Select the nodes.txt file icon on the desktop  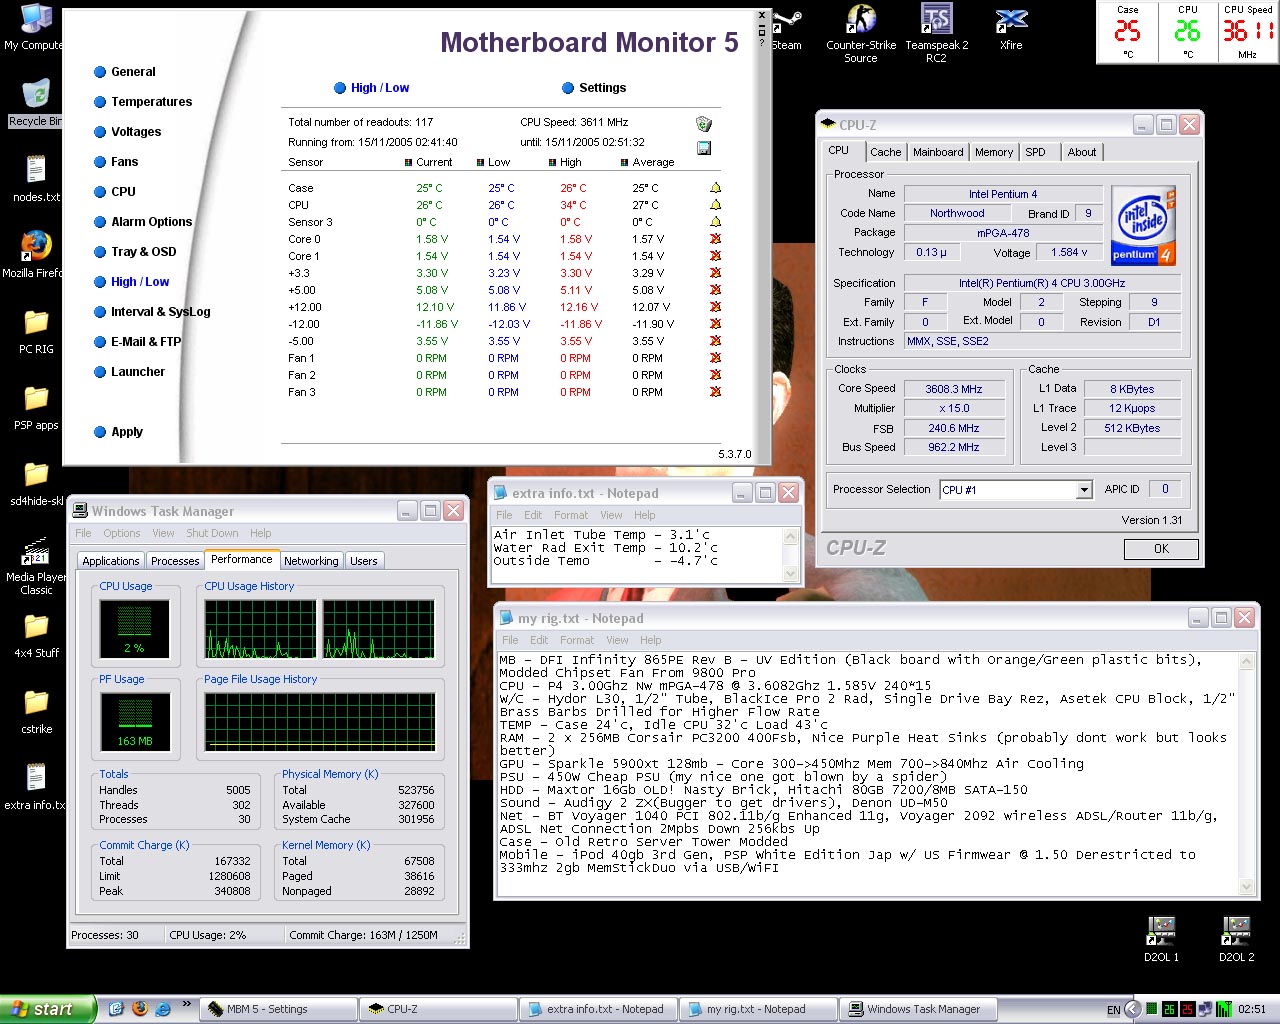point(36,178)
